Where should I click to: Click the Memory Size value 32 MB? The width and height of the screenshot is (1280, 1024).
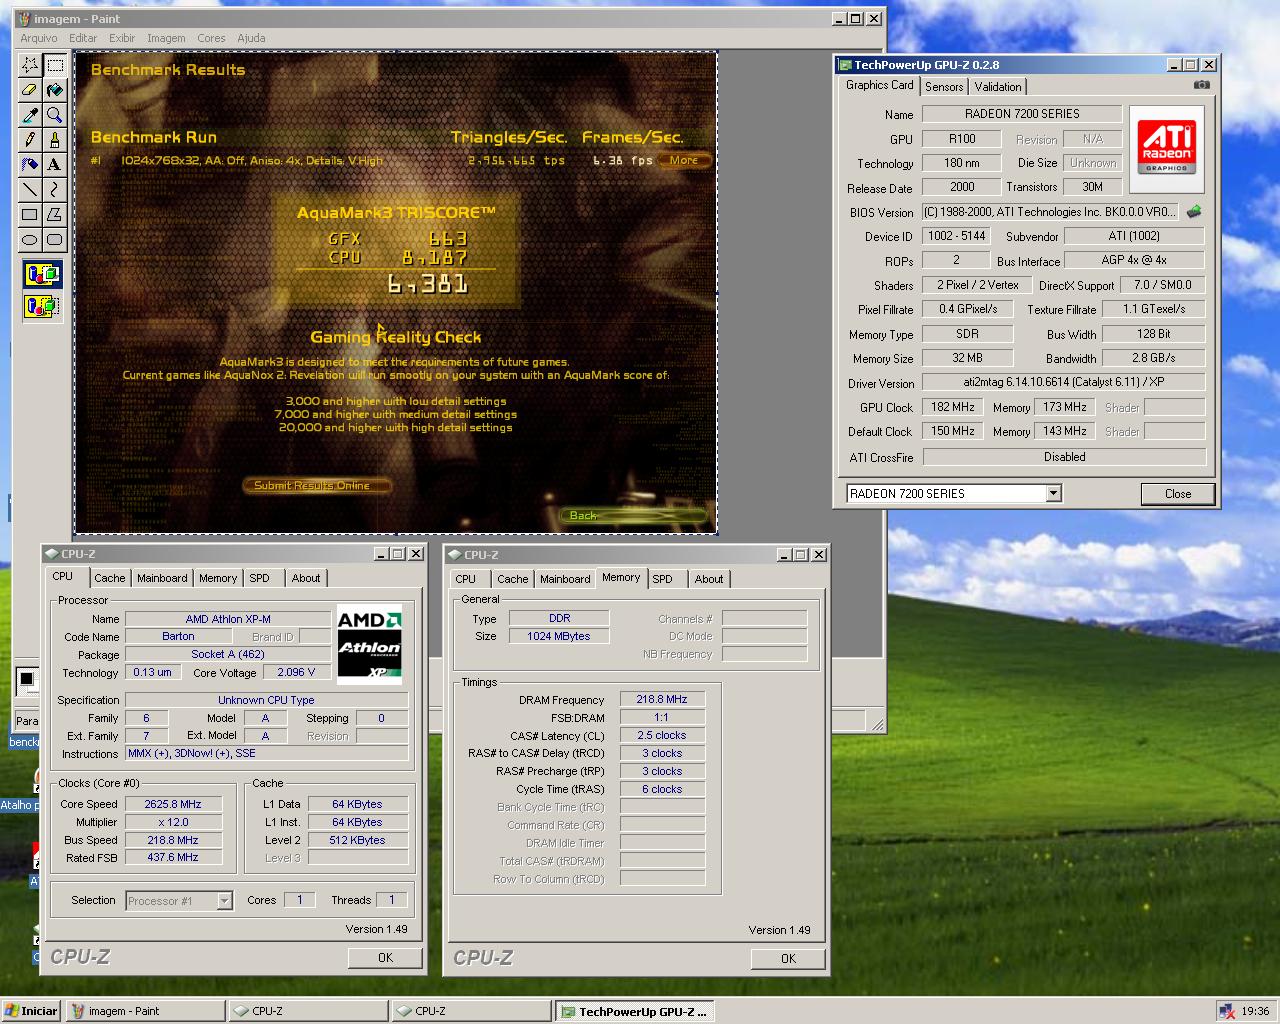pos(967,358)
